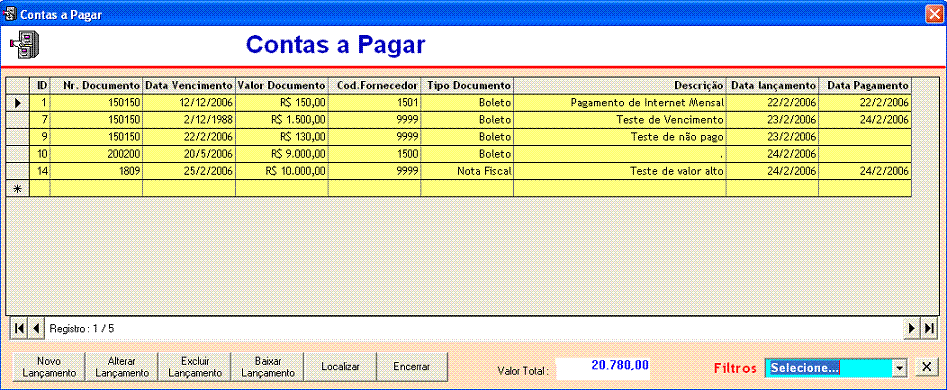Click the 'R$ 1.500,00' value cell
This screenshot has height=390, width=947.
point(282,120)
